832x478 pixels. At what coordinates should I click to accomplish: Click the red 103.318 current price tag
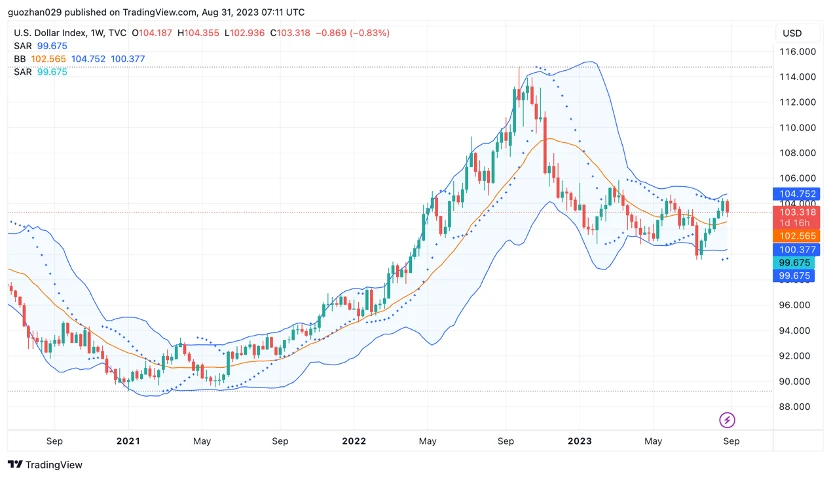(x=798, y=212)
